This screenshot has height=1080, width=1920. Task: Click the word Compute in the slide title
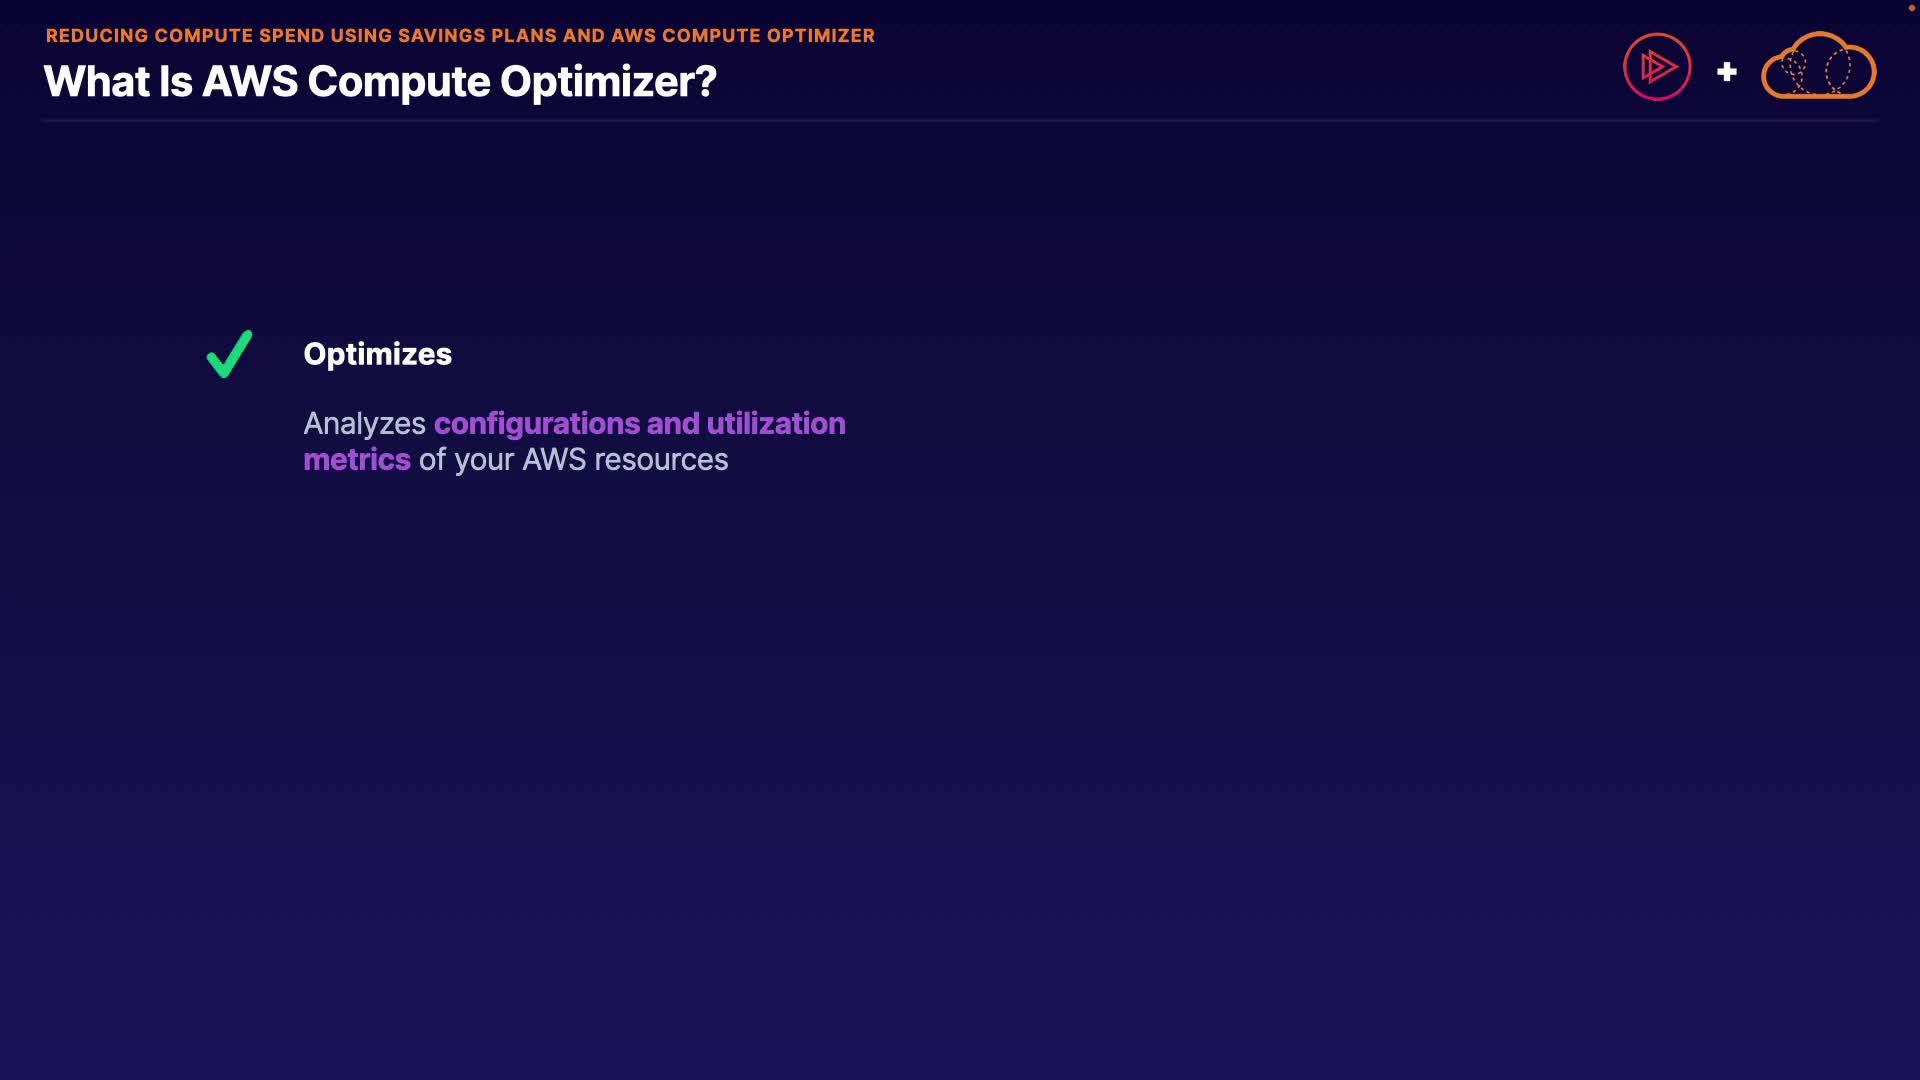(x=398, y=82)
